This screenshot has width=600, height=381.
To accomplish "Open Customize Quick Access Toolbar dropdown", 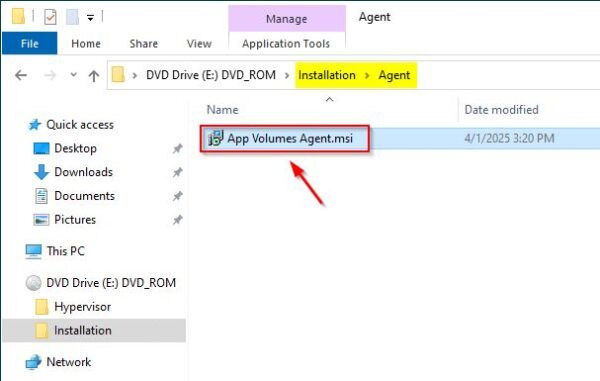I will pos(90,18).
